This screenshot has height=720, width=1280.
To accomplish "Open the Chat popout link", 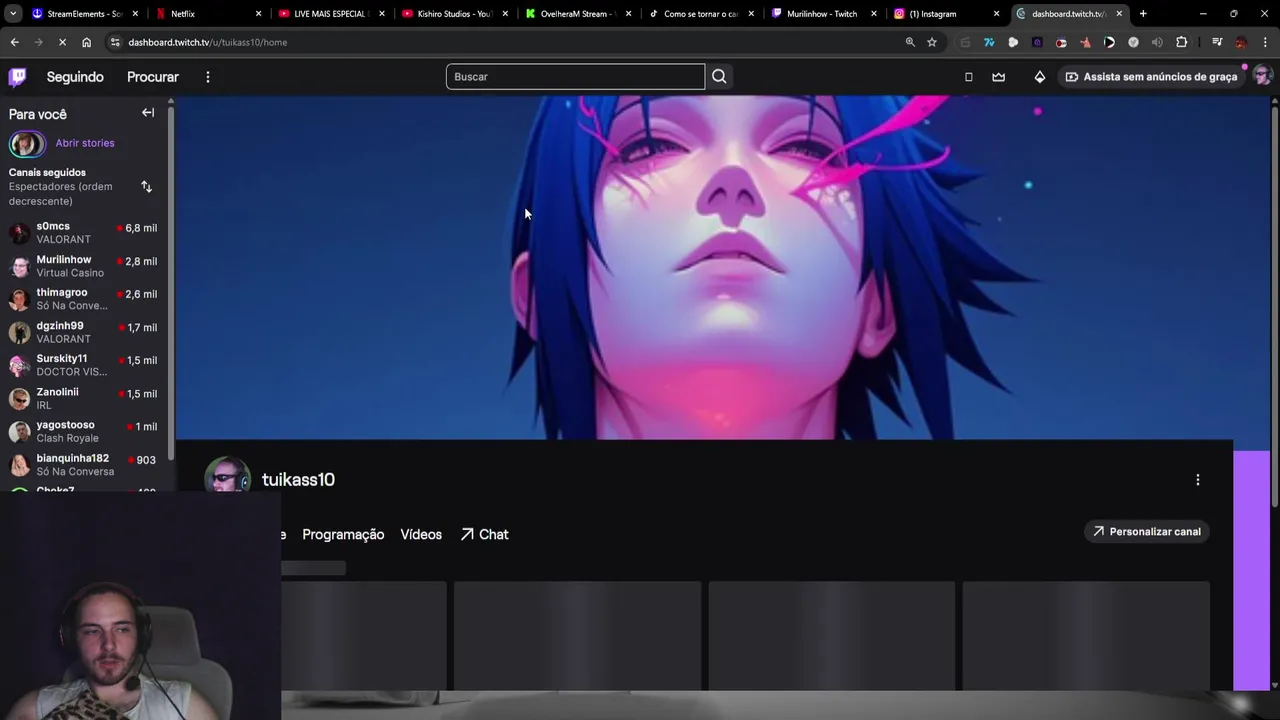I will [x=485, y=535].
